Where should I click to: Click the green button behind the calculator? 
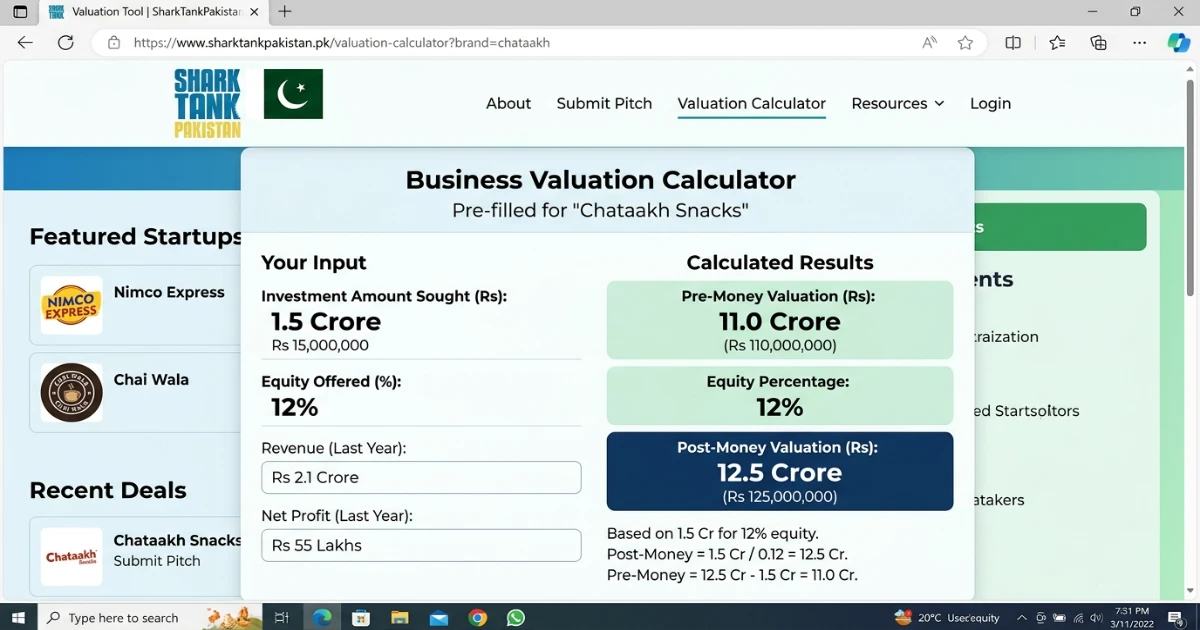point(1060,227)
